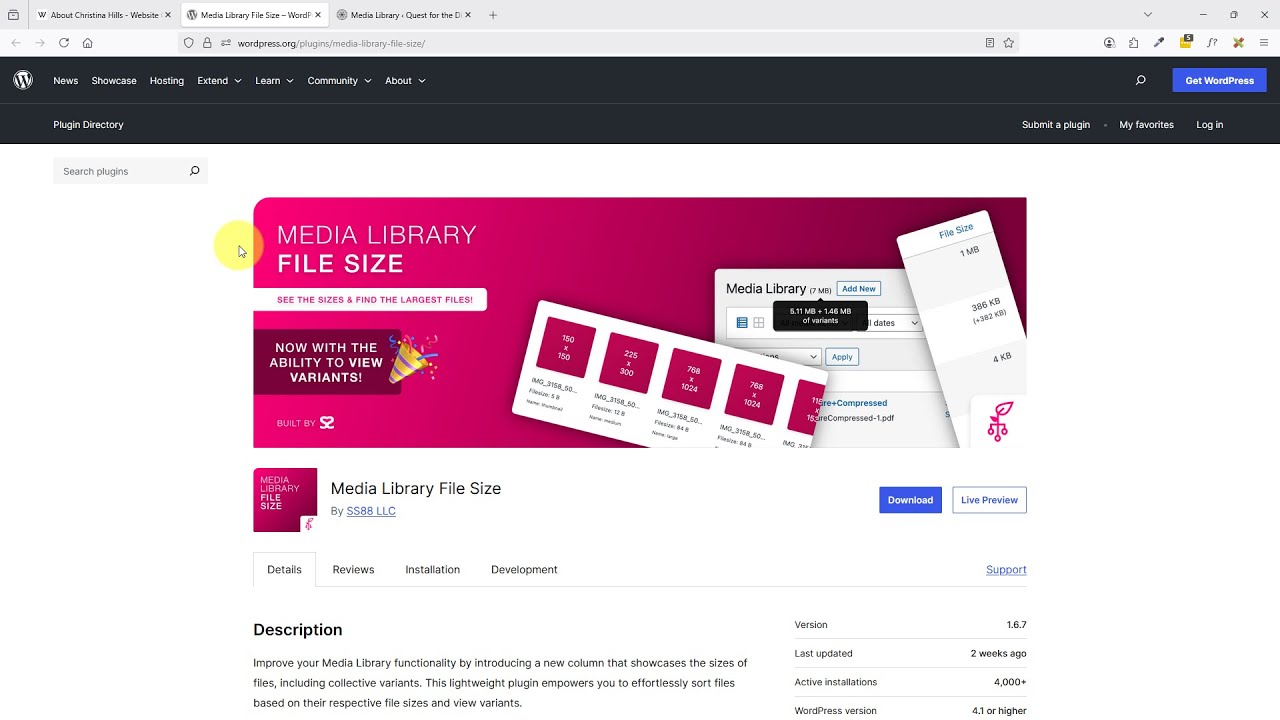
Task: Select the Installation tab
Action: pos(432,569)
